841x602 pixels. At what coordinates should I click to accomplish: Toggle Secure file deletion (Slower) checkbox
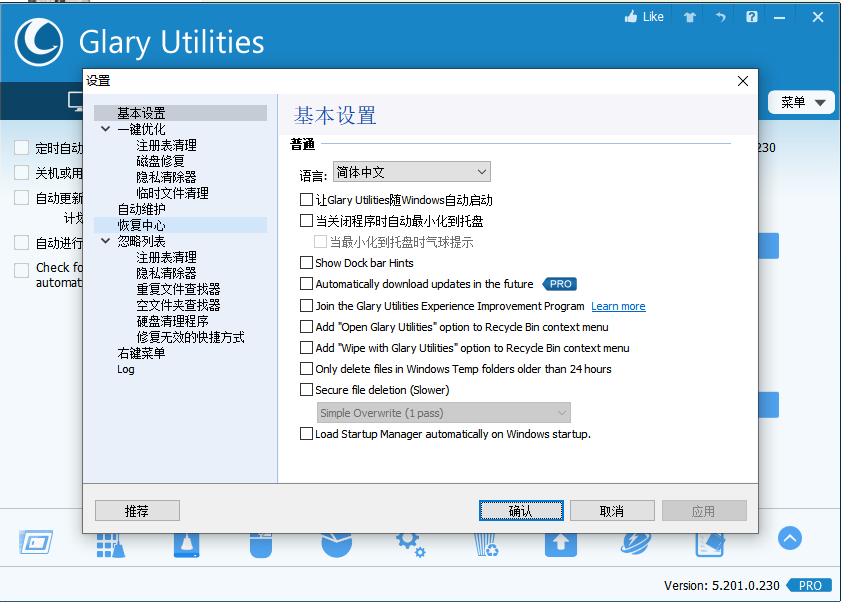(306, 389)
